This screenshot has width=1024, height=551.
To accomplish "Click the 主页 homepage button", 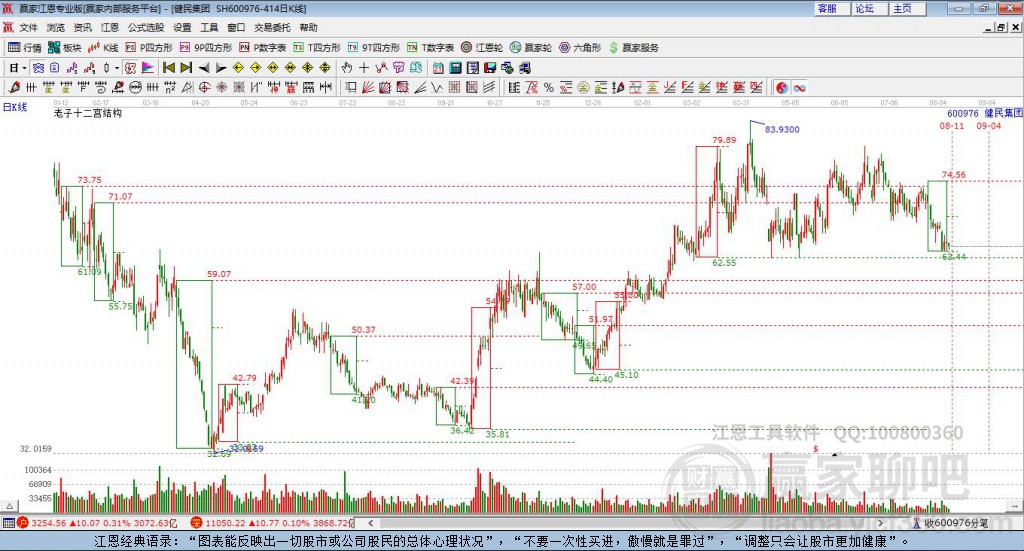I will [908, 8].
